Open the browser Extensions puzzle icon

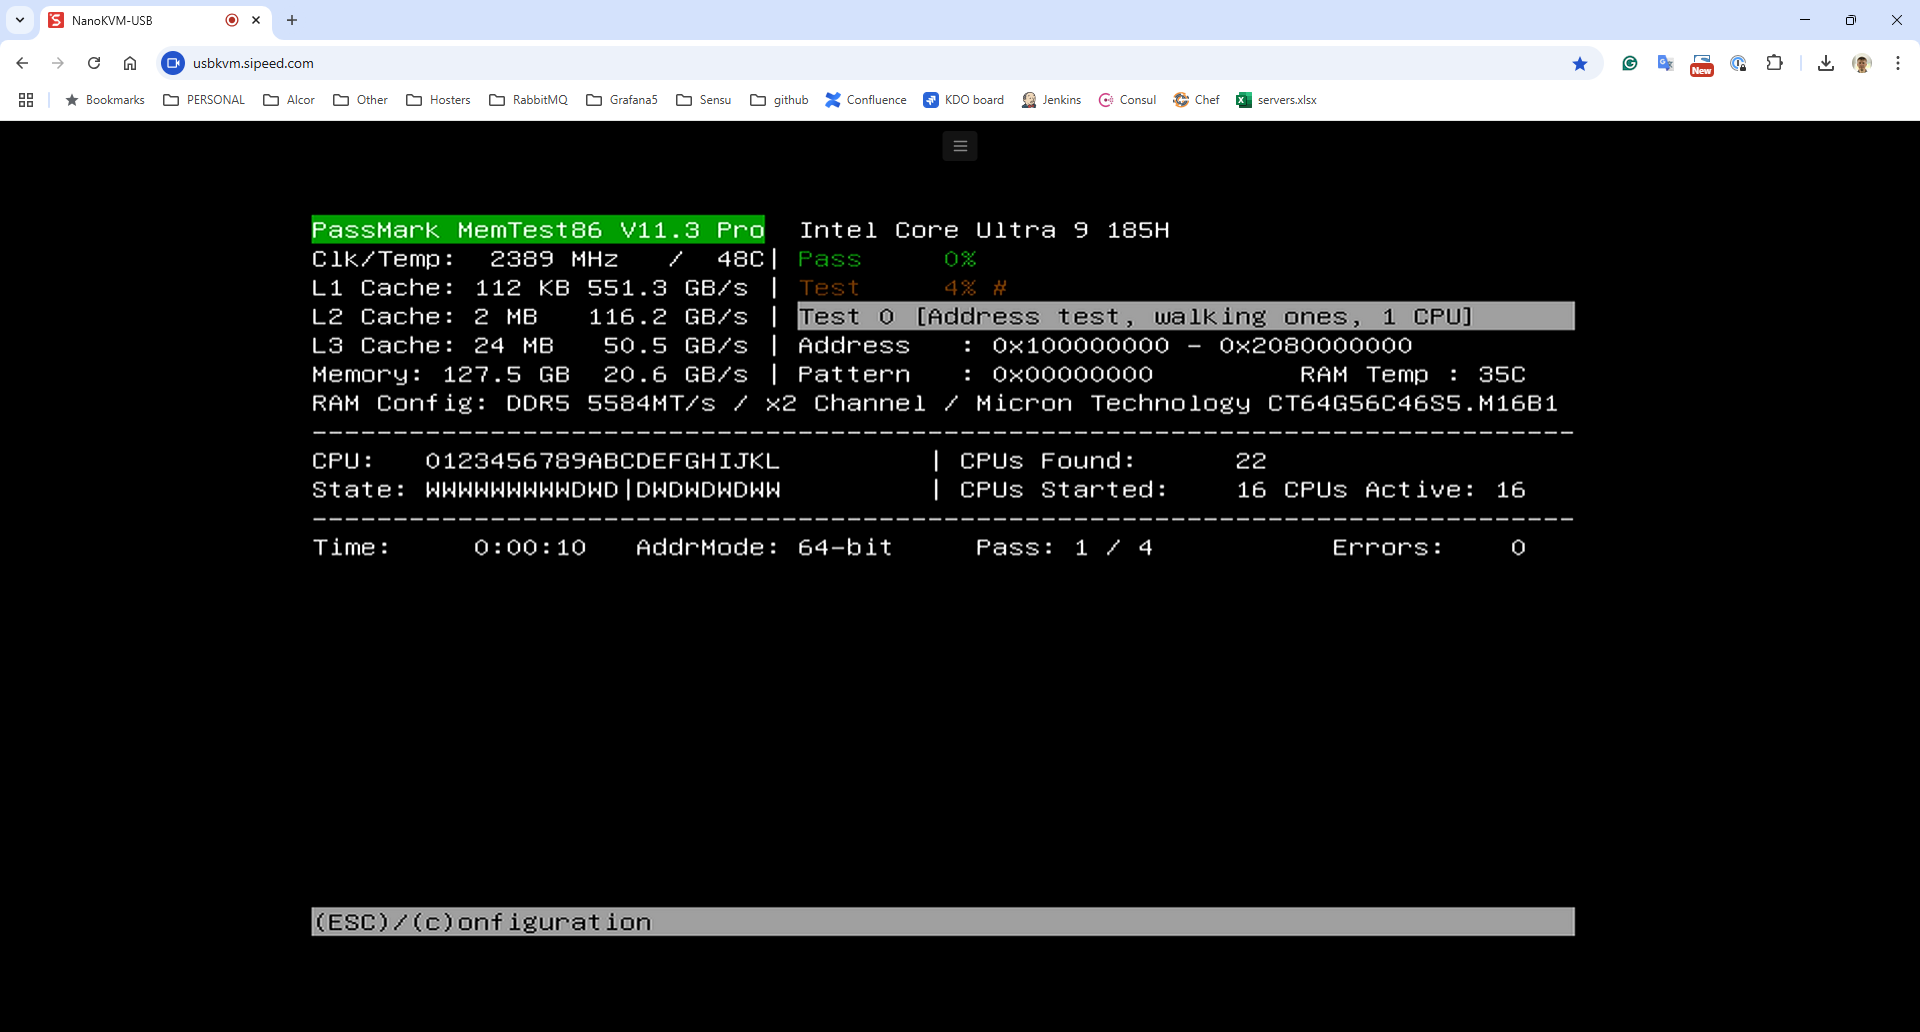pyautogui.click(x=1774, y=63)
